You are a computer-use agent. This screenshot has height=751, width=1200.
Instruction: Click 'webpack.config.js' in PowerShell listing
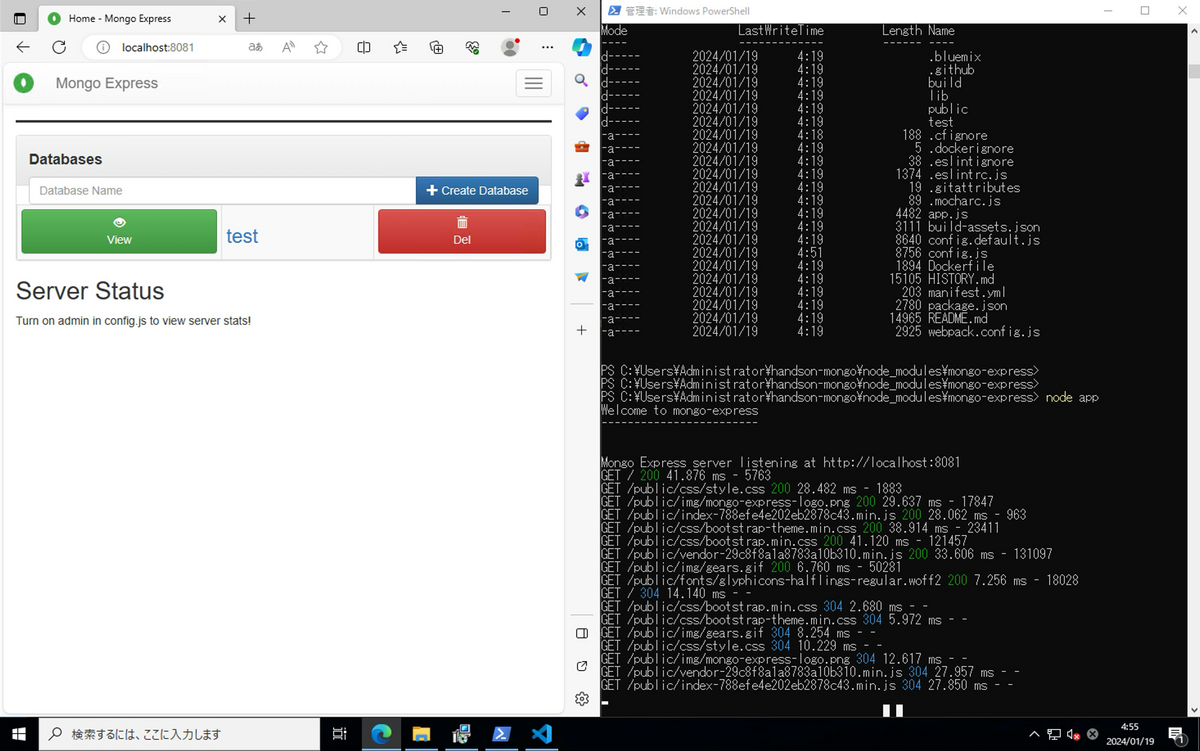tap(984, 331)
